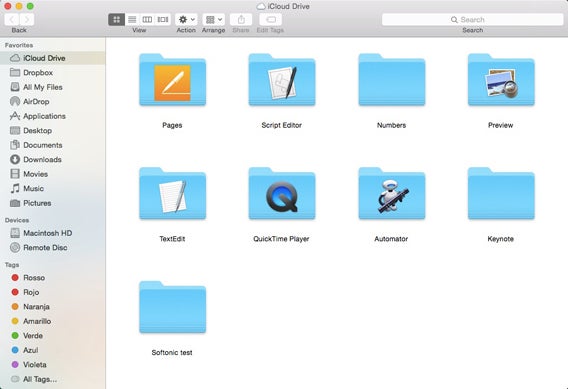Open the Desktop sidebar item
The width and height of the screenshot is (568, 389).
(53, 130)
